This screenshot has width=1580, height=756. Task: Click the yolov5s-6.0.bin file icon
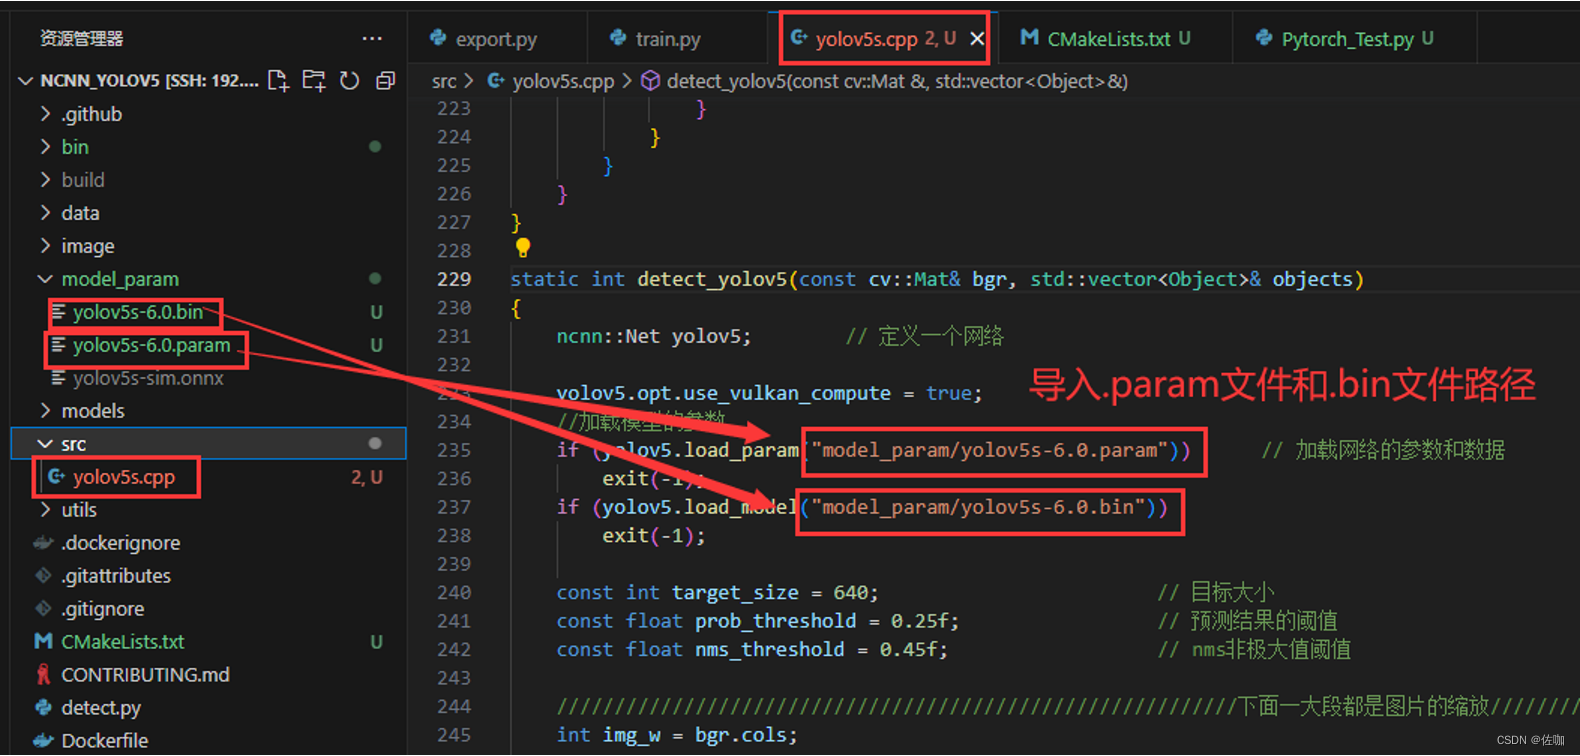pos(59,312)
